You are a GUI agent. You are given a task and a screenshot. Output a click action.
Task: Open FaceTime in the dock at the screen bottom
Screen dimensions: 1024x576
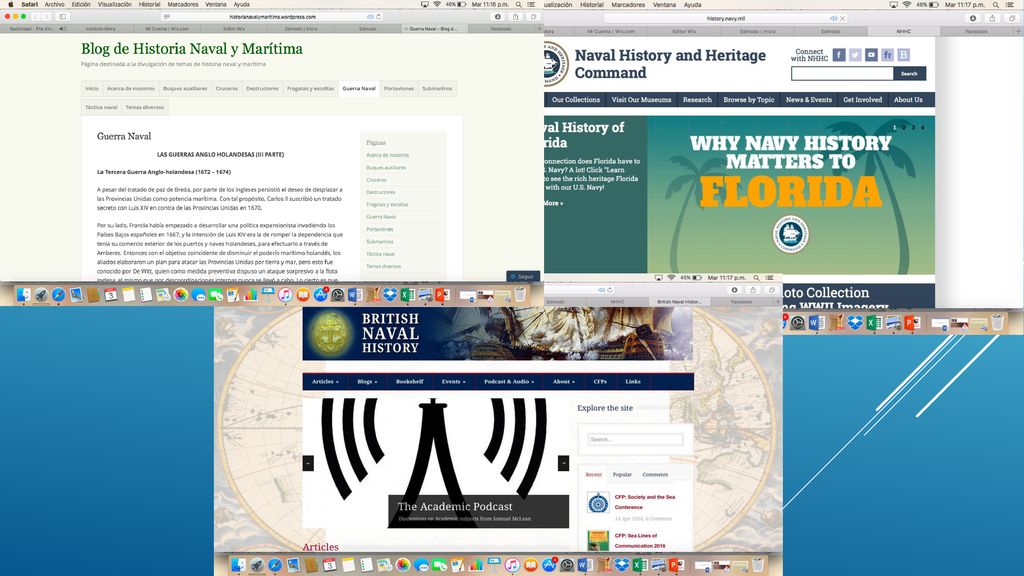440,565
